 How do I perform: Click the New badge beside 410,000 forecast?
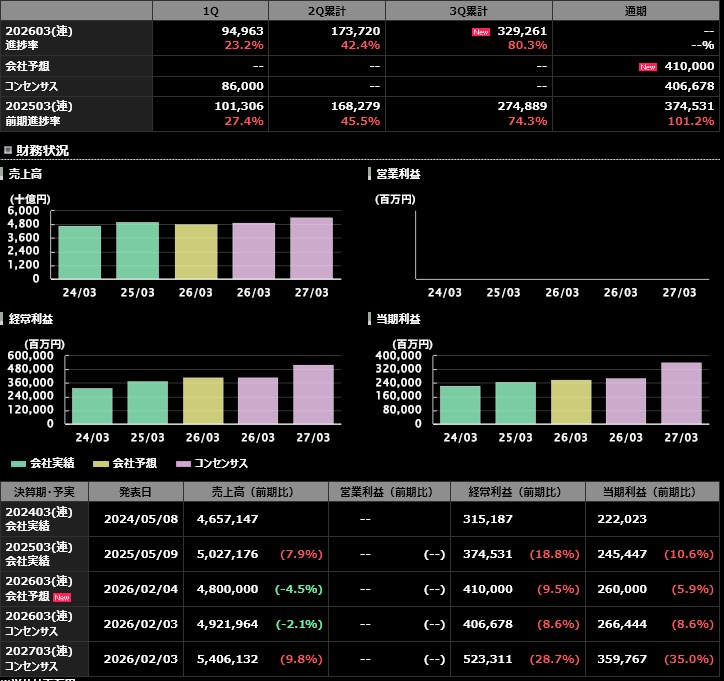[648, 66]
